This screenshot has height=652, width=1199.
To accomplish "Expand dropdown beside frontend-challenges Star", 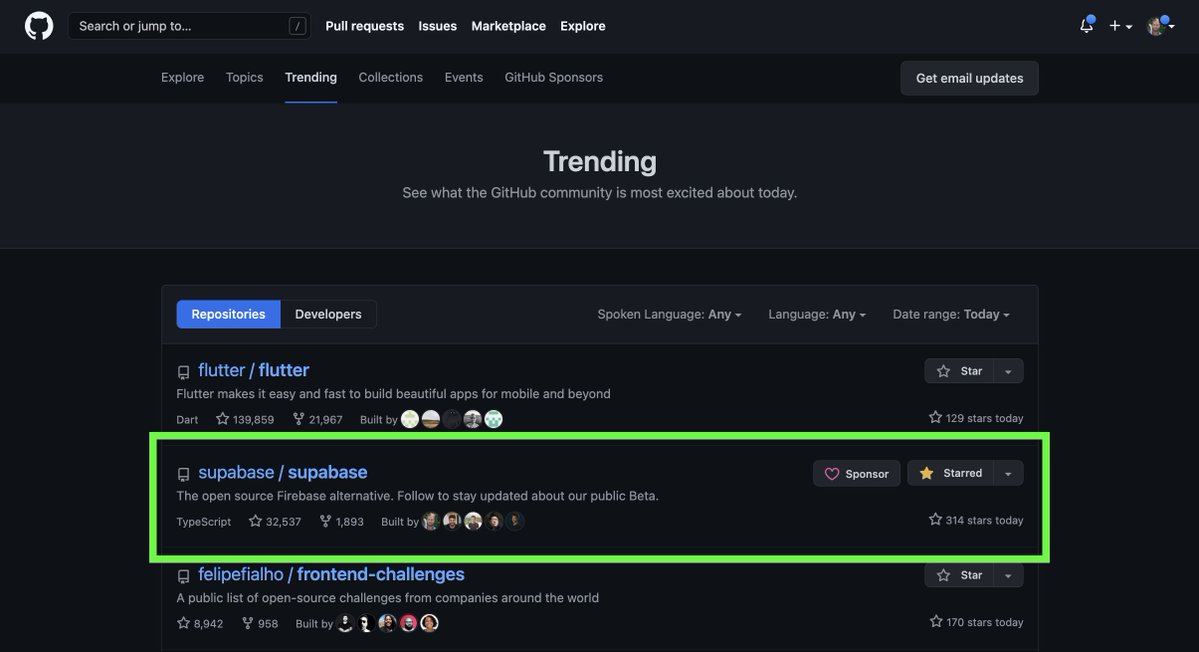I will click(x=1008, y=575).
